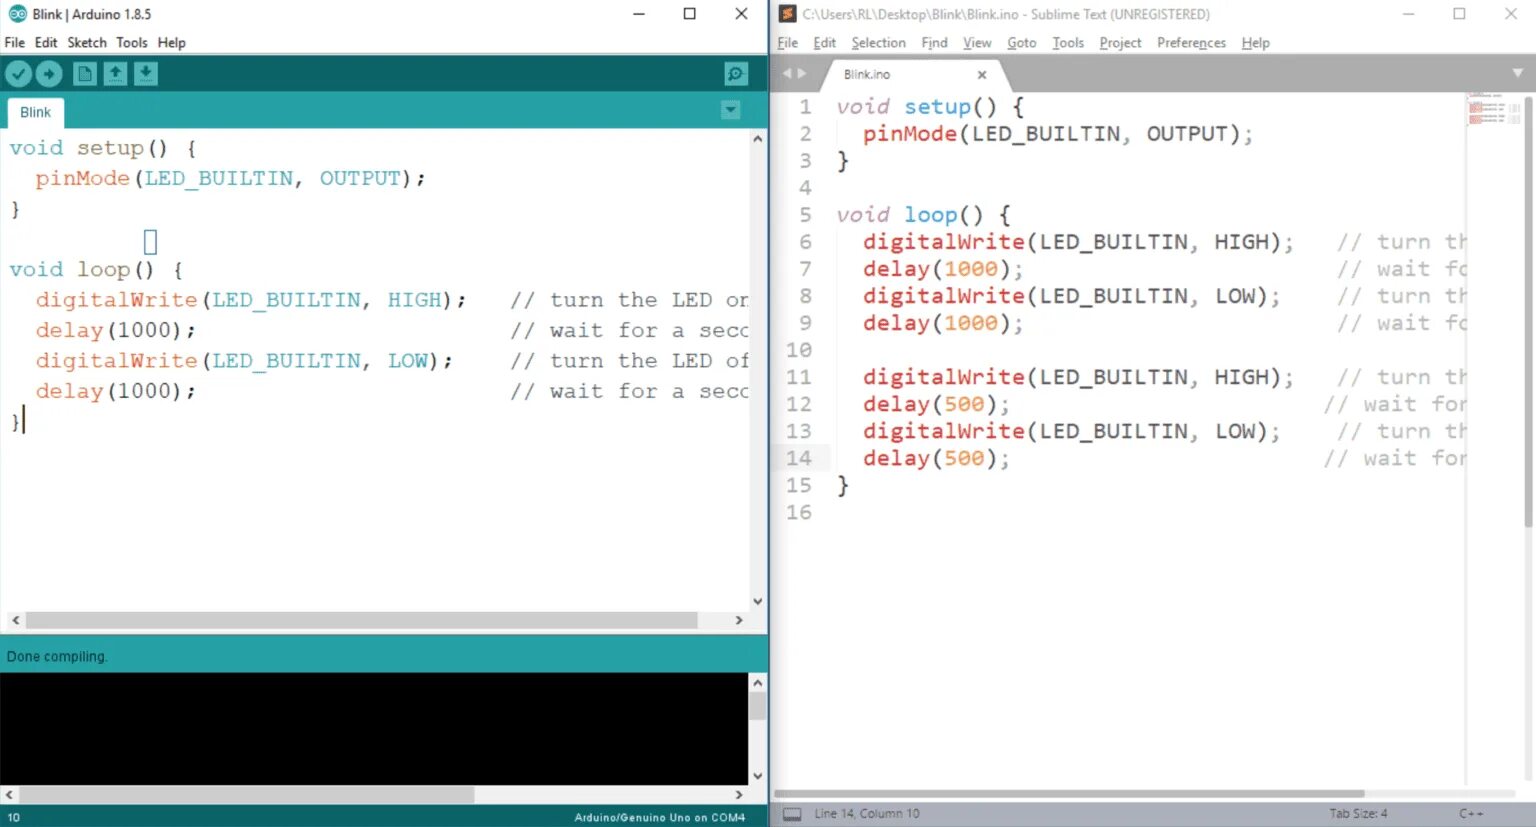Click the Arduino Upload arrow button

(x=49, y=74)
